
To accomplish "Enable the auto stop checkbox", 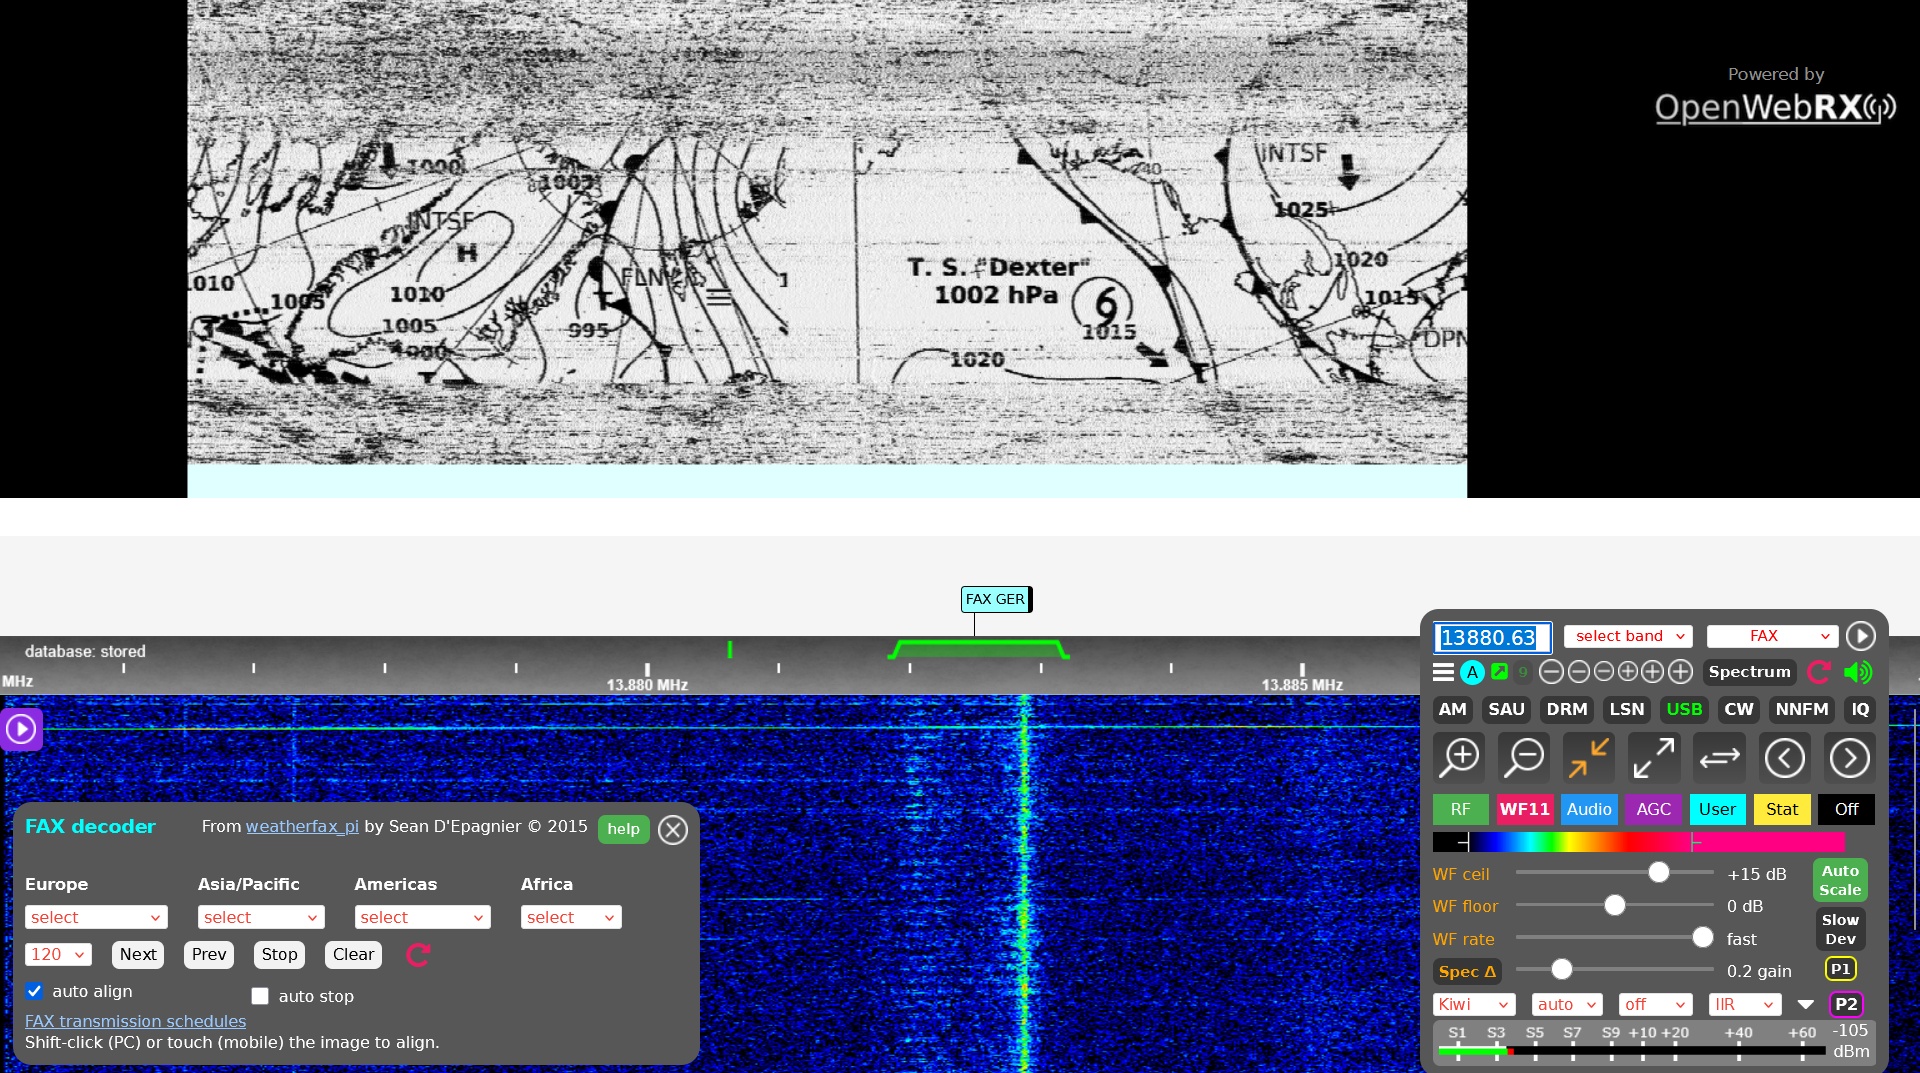I will click(x=260, y=996).
